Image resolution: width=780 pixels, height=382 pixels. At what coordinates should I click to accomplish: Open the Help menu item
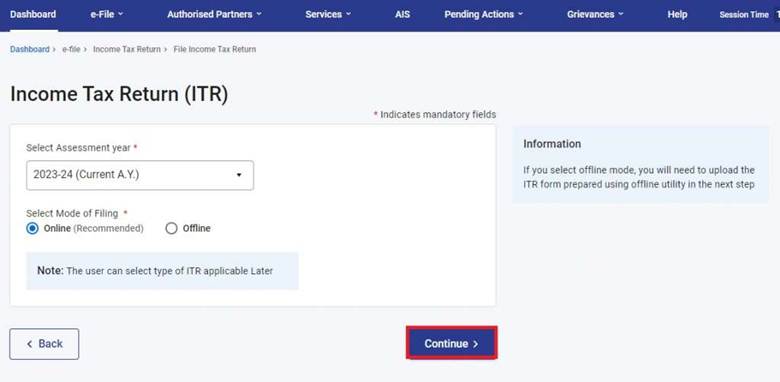coord(677,14)
